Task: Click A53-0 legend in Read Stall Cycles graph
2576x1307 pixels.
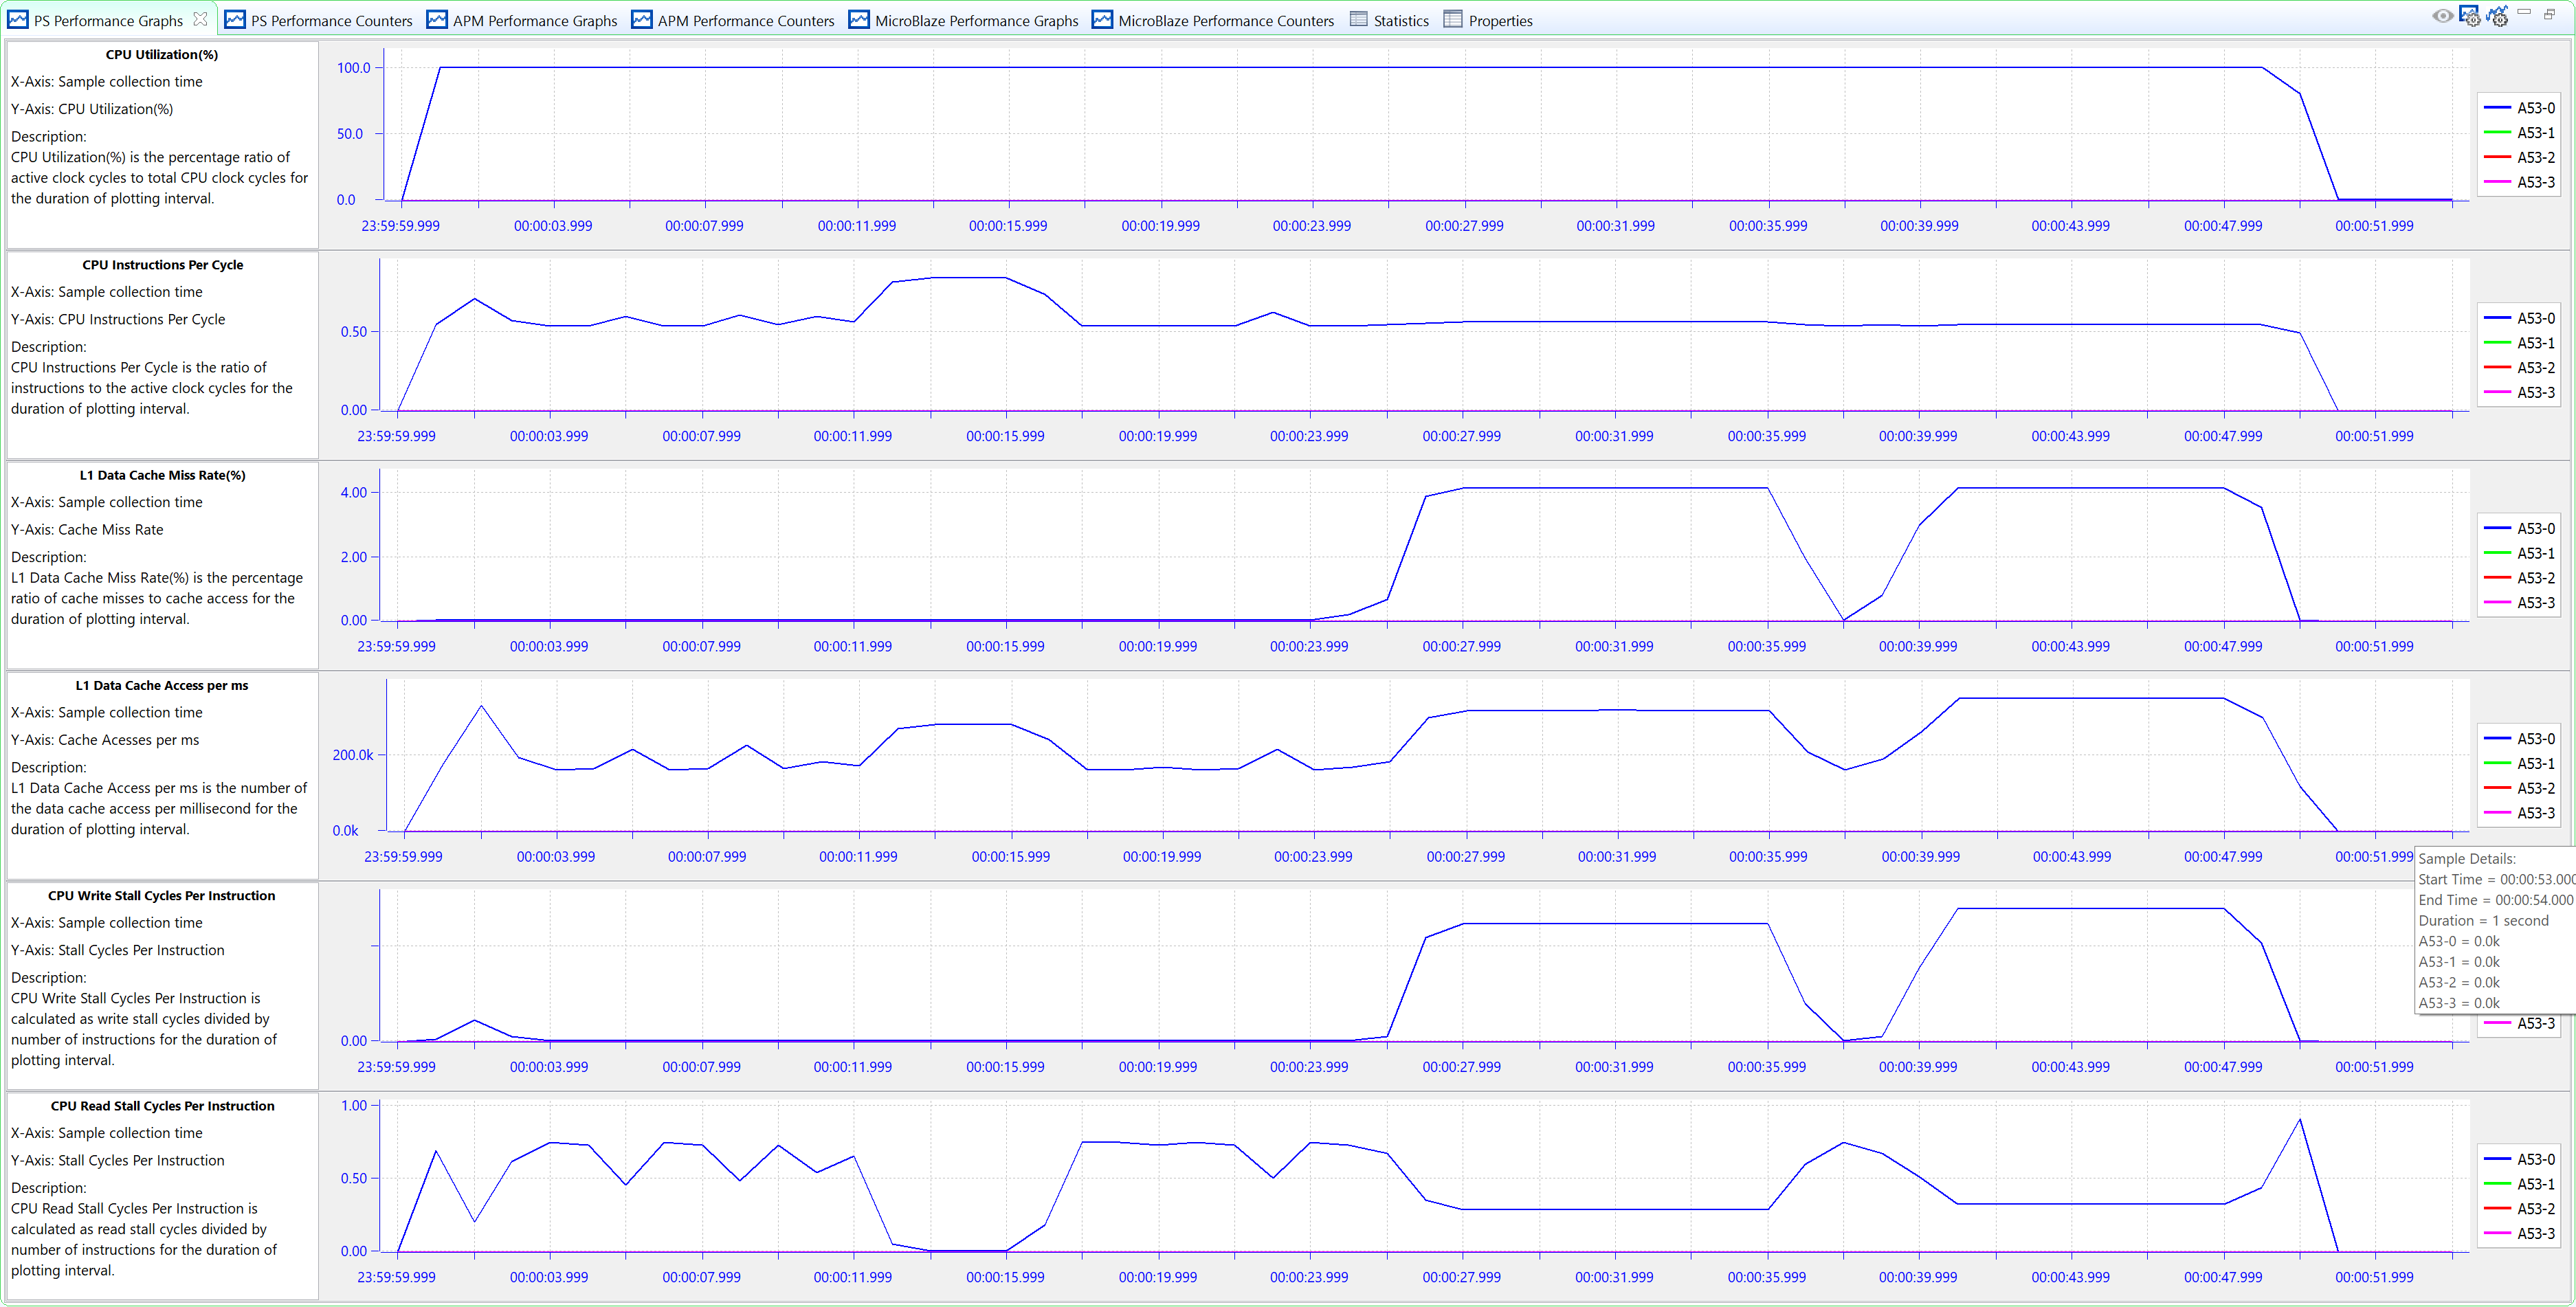Action: tap(2519, 1159)
